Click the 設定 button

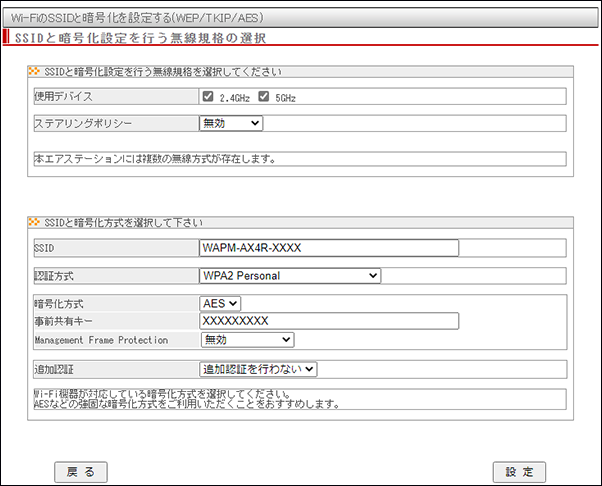click(x=520, y=472)
